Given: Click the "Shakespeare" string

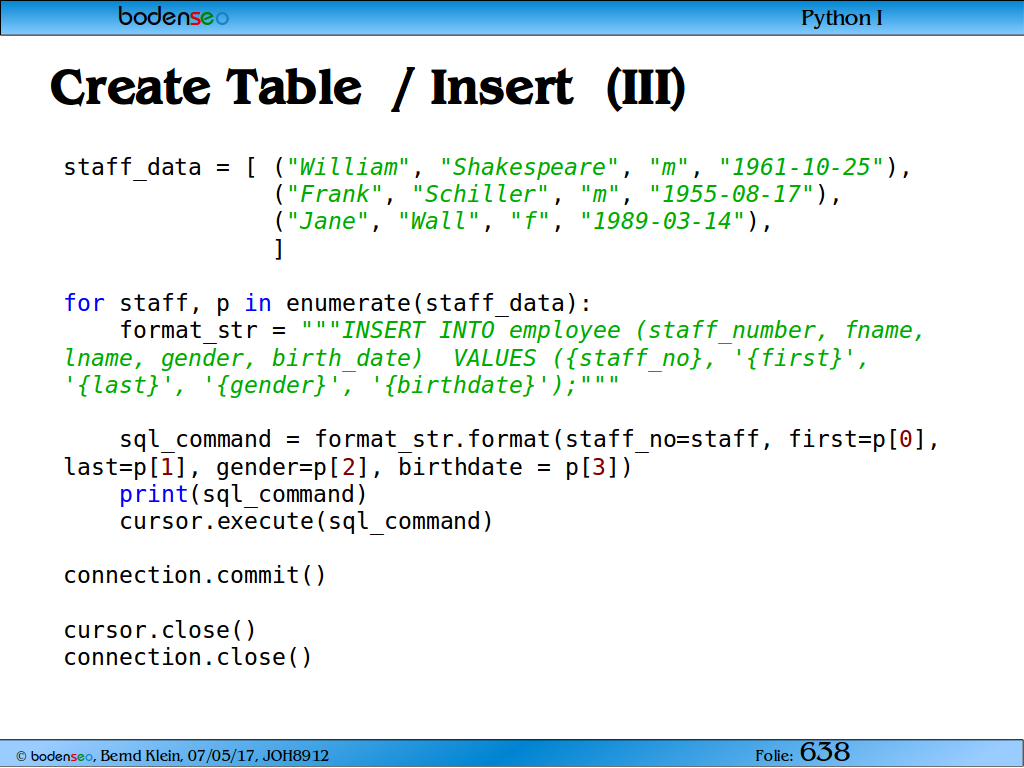Looking at the screenshot, I should (528, 167).
